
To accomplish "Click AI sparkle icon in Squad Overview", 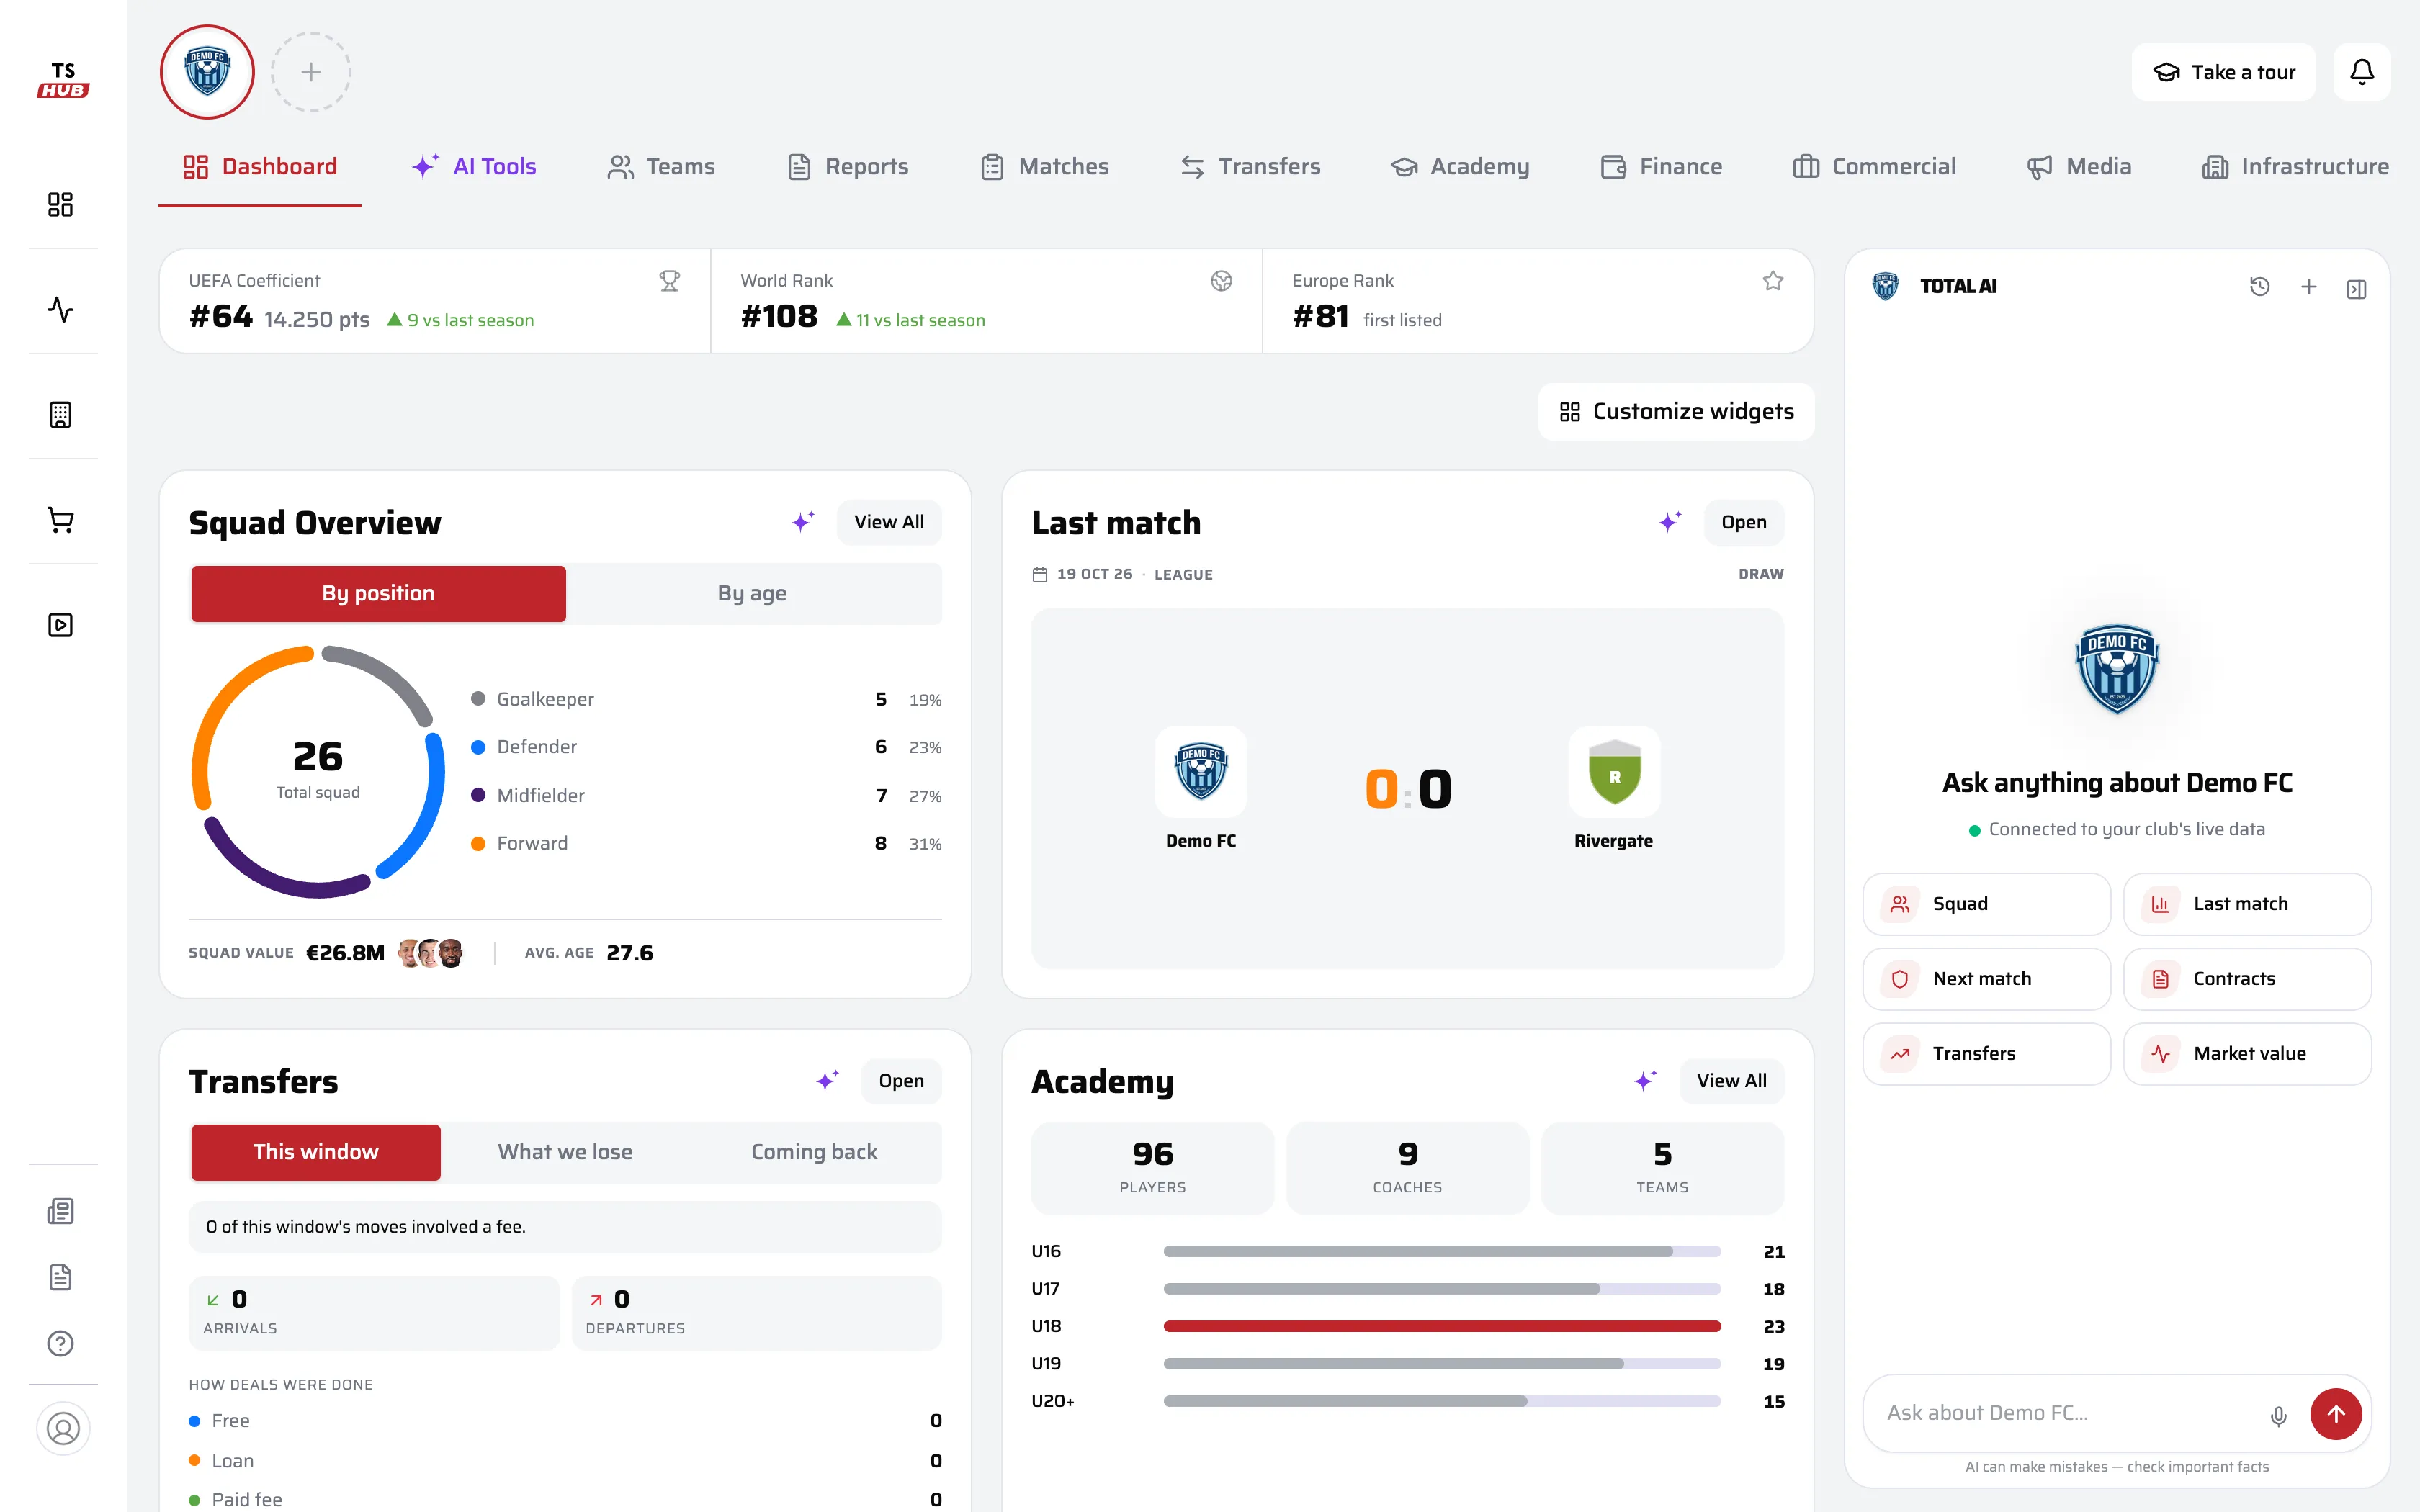I will pyautogui.click(x=803, y=522).
